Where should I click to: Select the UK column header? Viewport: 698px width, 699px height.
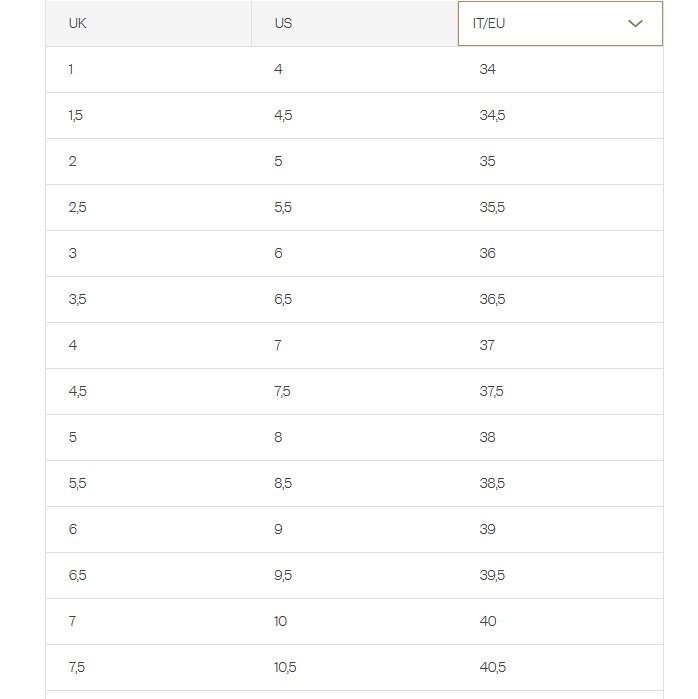[148, 23]
